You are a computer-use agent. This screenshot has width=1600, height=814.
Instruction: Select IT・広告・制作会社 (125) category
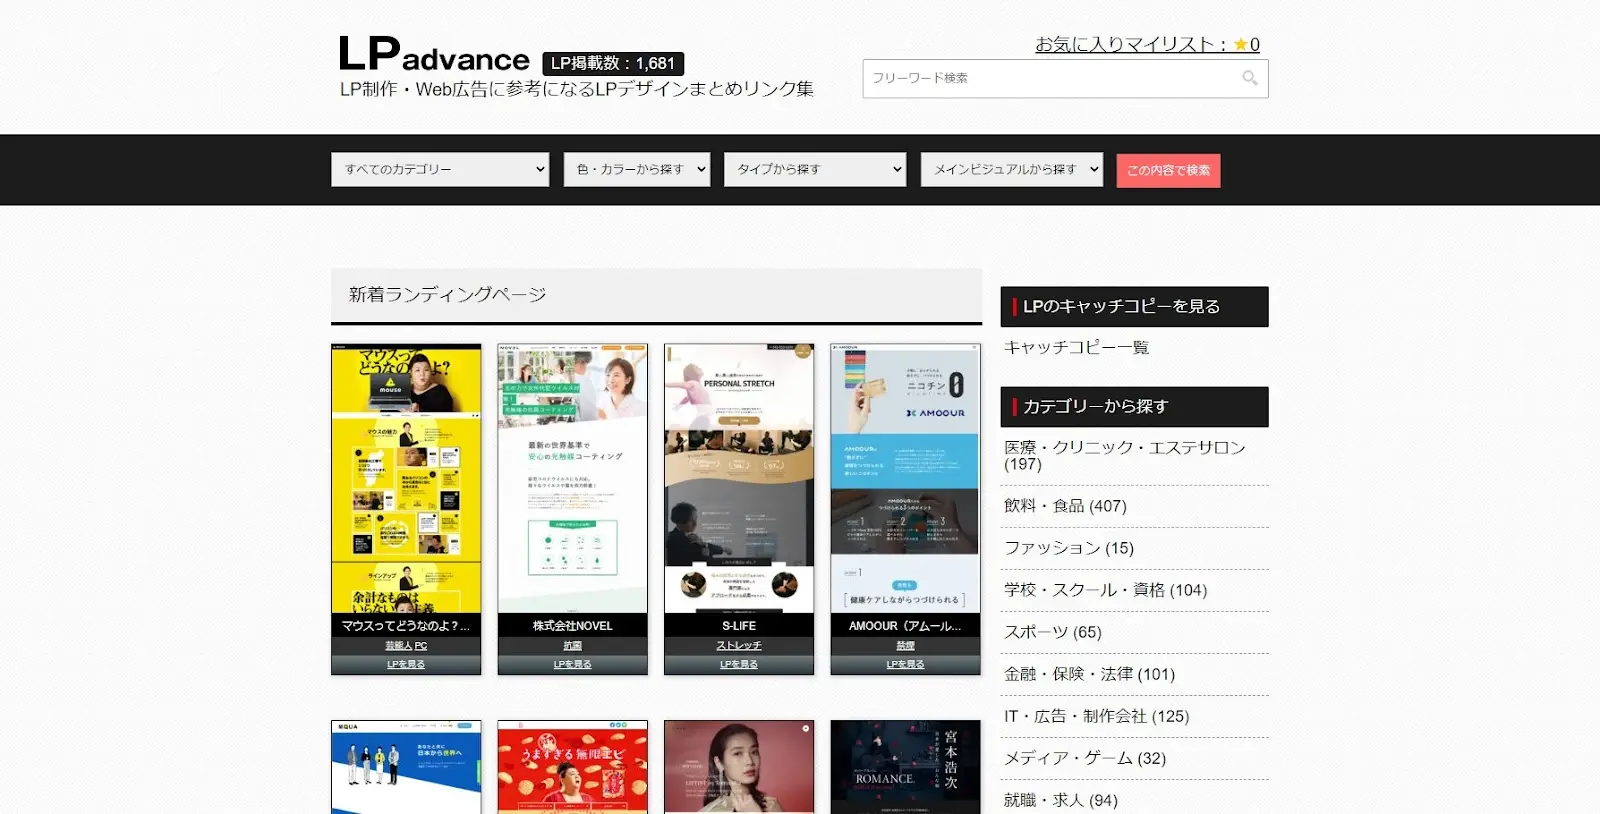click(x=1096, y=716)
